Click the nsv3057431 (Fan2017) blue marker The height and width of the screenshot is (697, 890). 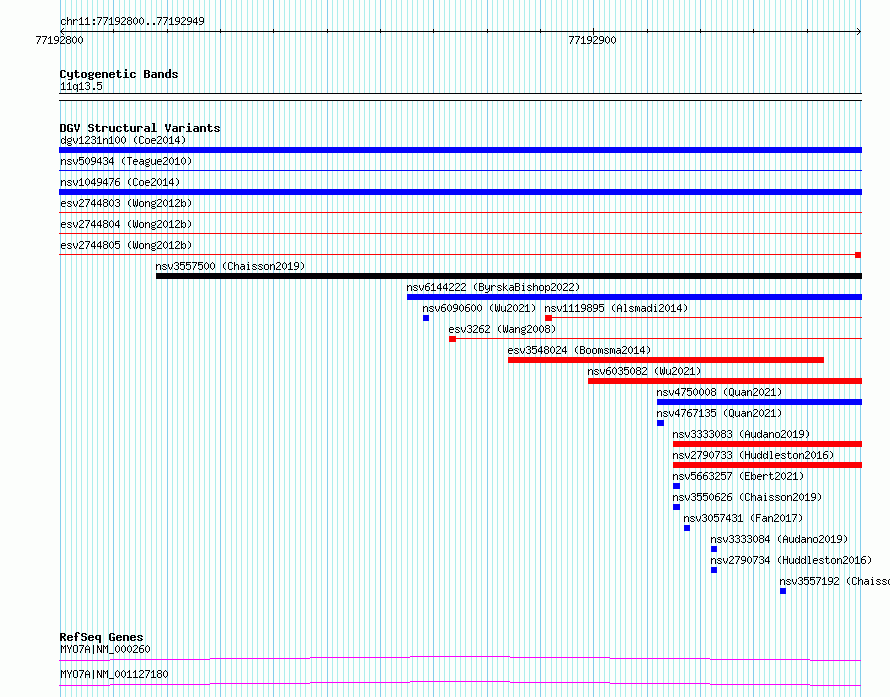[x=687, y=528]
